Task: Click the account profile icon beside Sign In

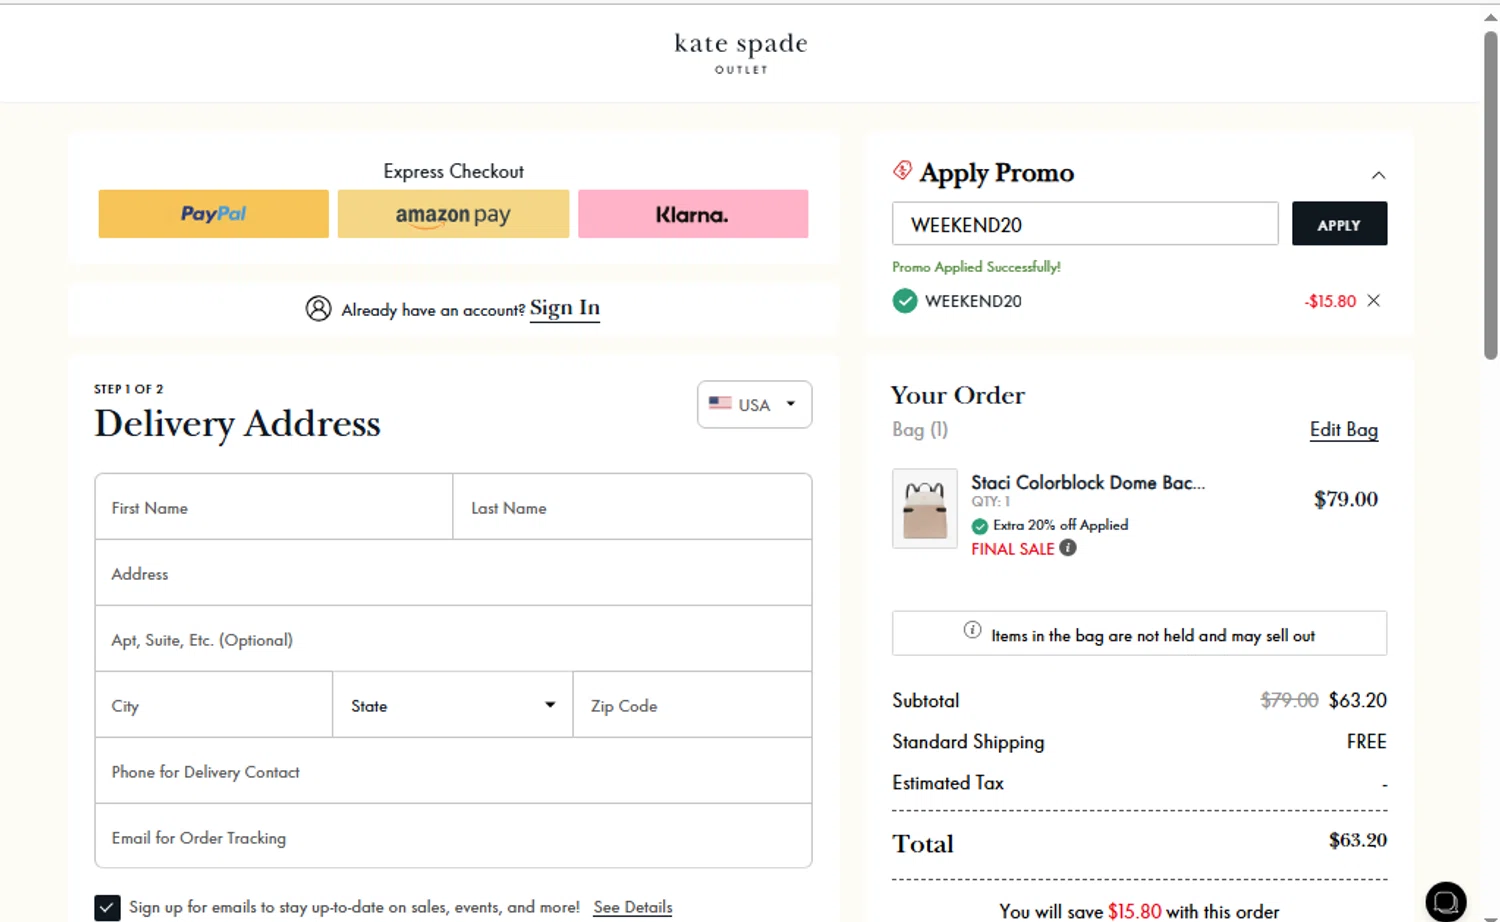Action: coord(318,308)
